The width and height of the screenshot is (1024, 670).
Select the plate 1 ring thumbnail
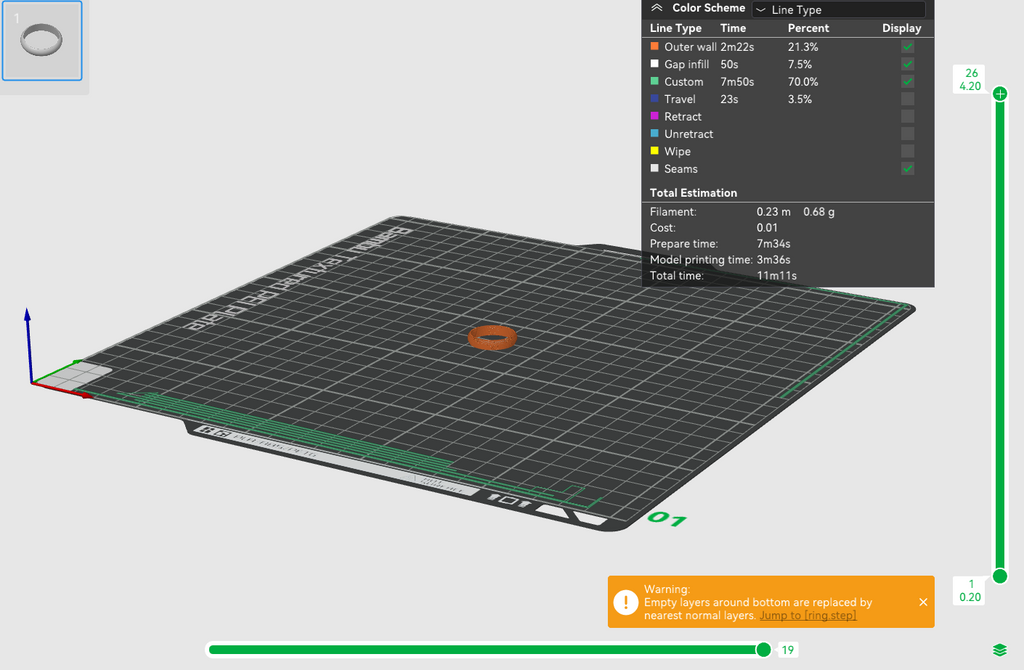pyautogui.click(x=42, y=40)
